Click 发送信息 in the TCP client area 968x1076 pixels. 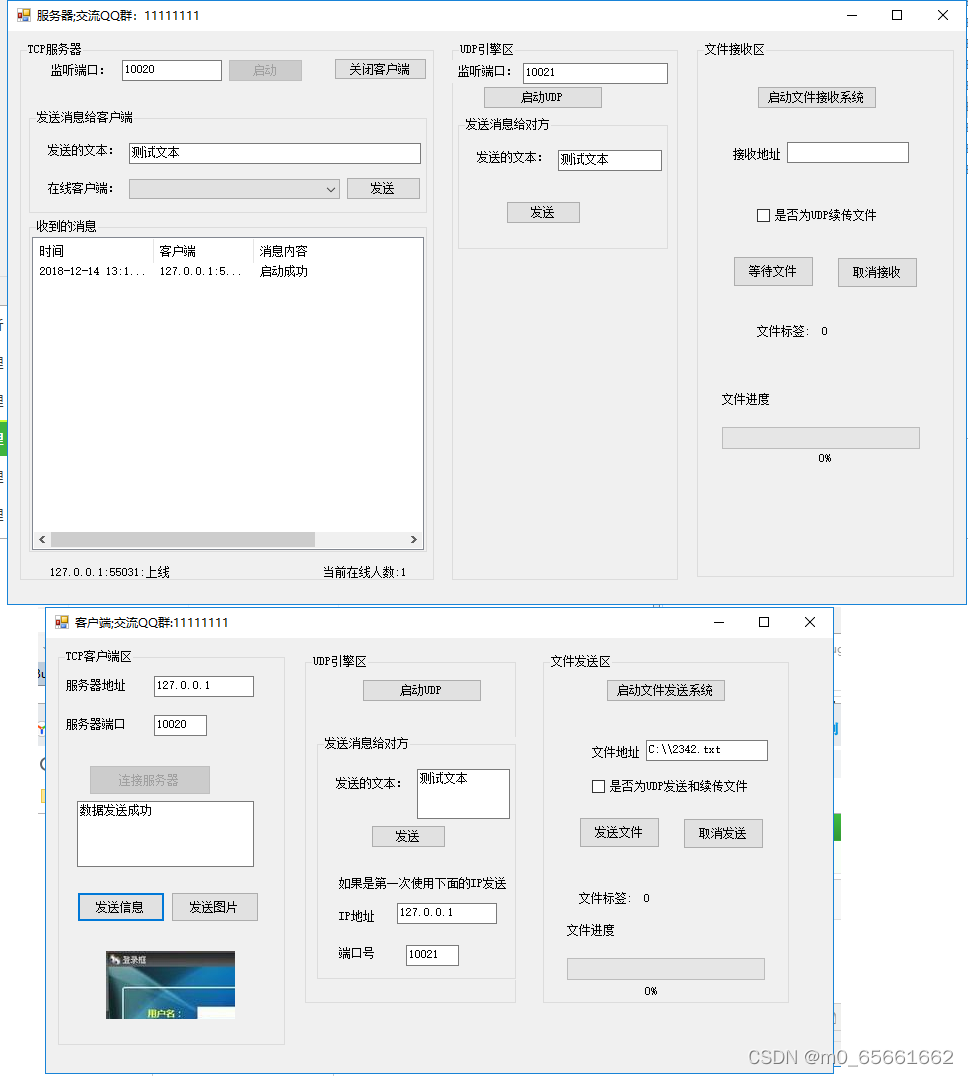(120, 907)
